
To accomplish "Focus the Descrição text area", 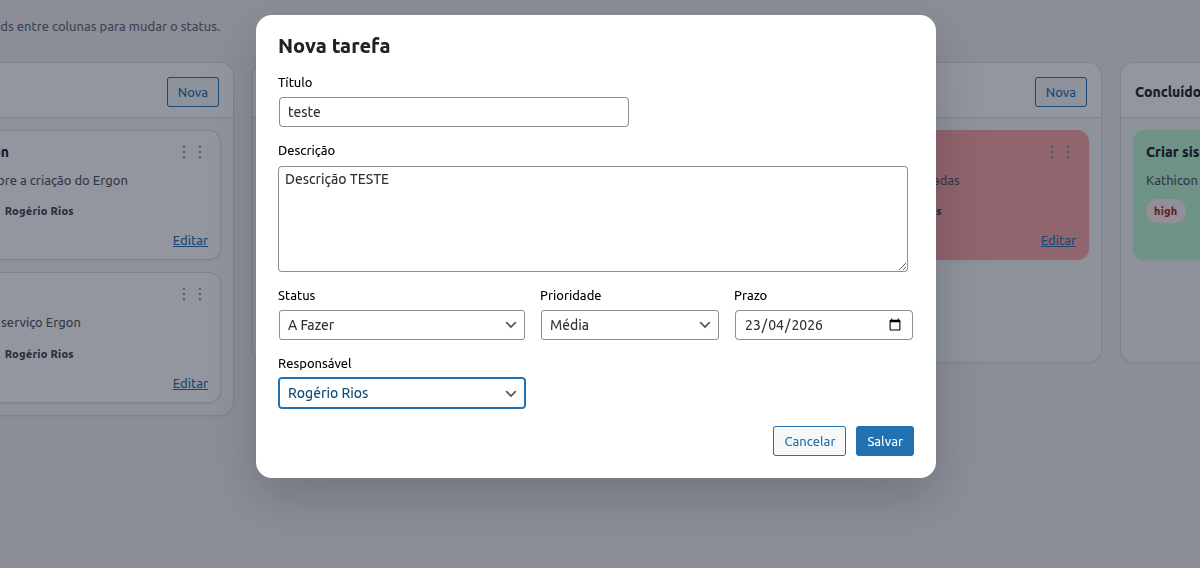I will click(593, 219).
